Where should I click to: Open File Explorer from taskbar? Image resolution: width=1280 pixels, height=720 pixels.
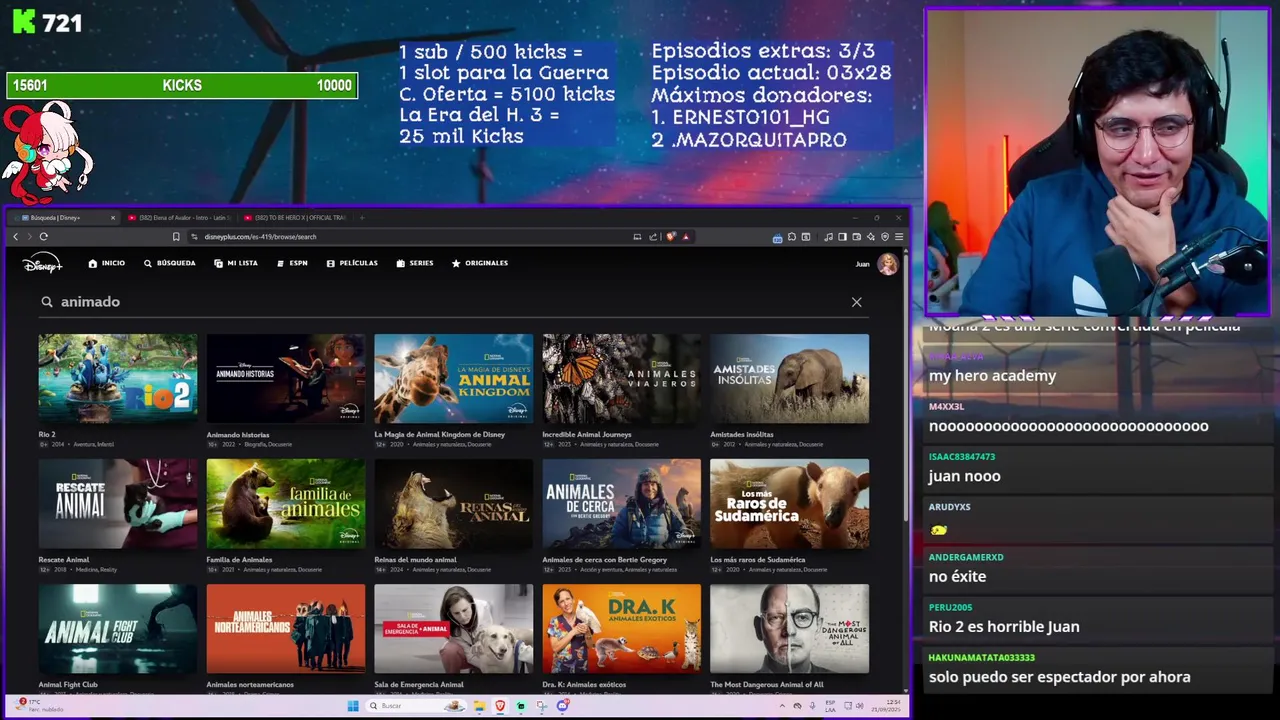tap(480, 706)
